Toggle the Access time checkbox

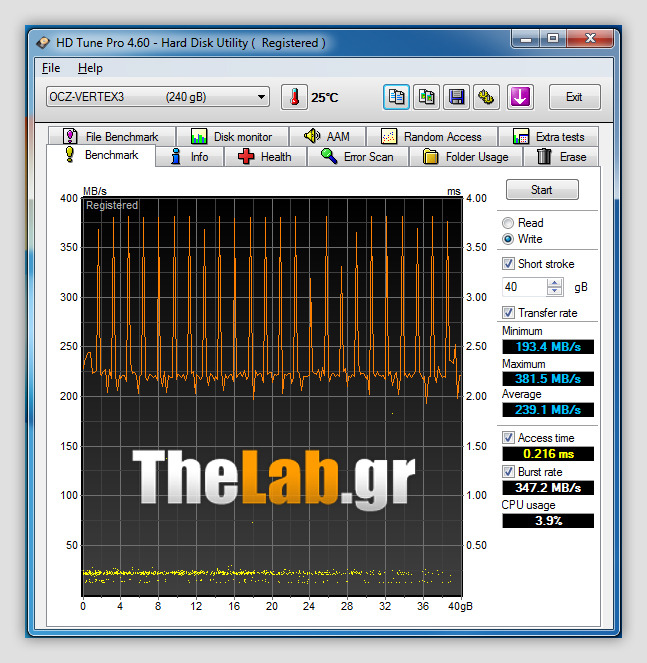508,438
